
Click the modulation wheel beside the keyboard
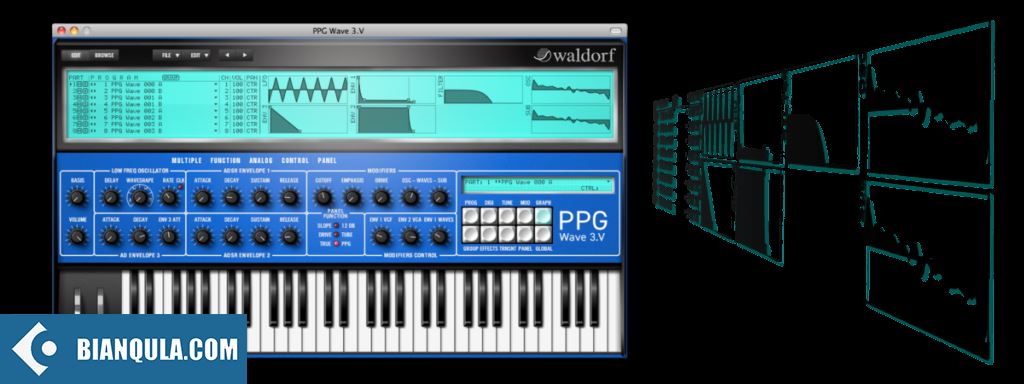[x=101, y=302]
